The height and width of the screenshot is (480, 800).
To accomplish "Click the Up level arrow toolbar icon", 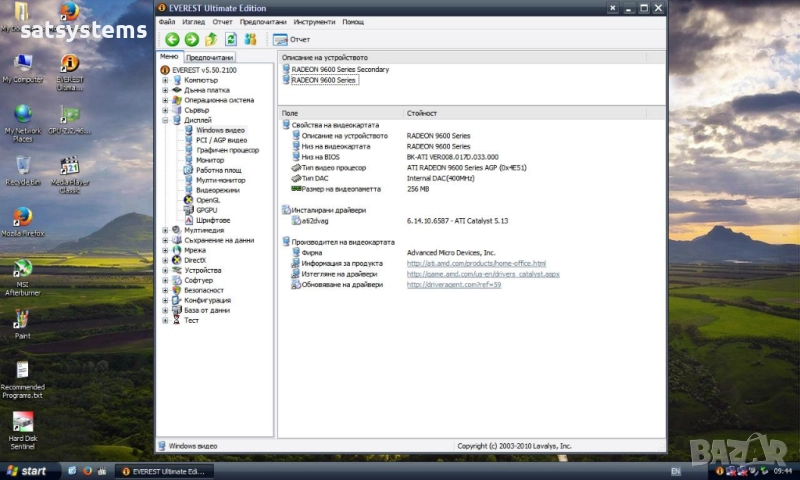I will [x=211, y=39].
